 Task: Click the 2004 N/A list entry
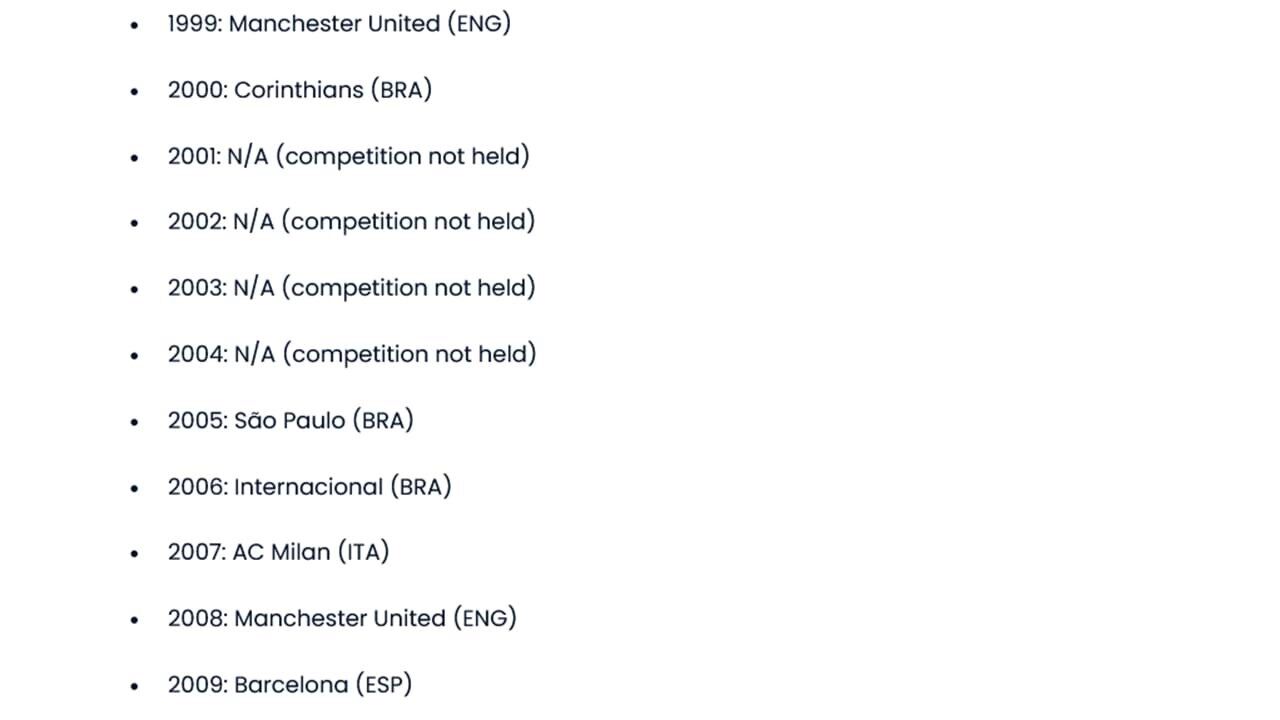(351, 354)
